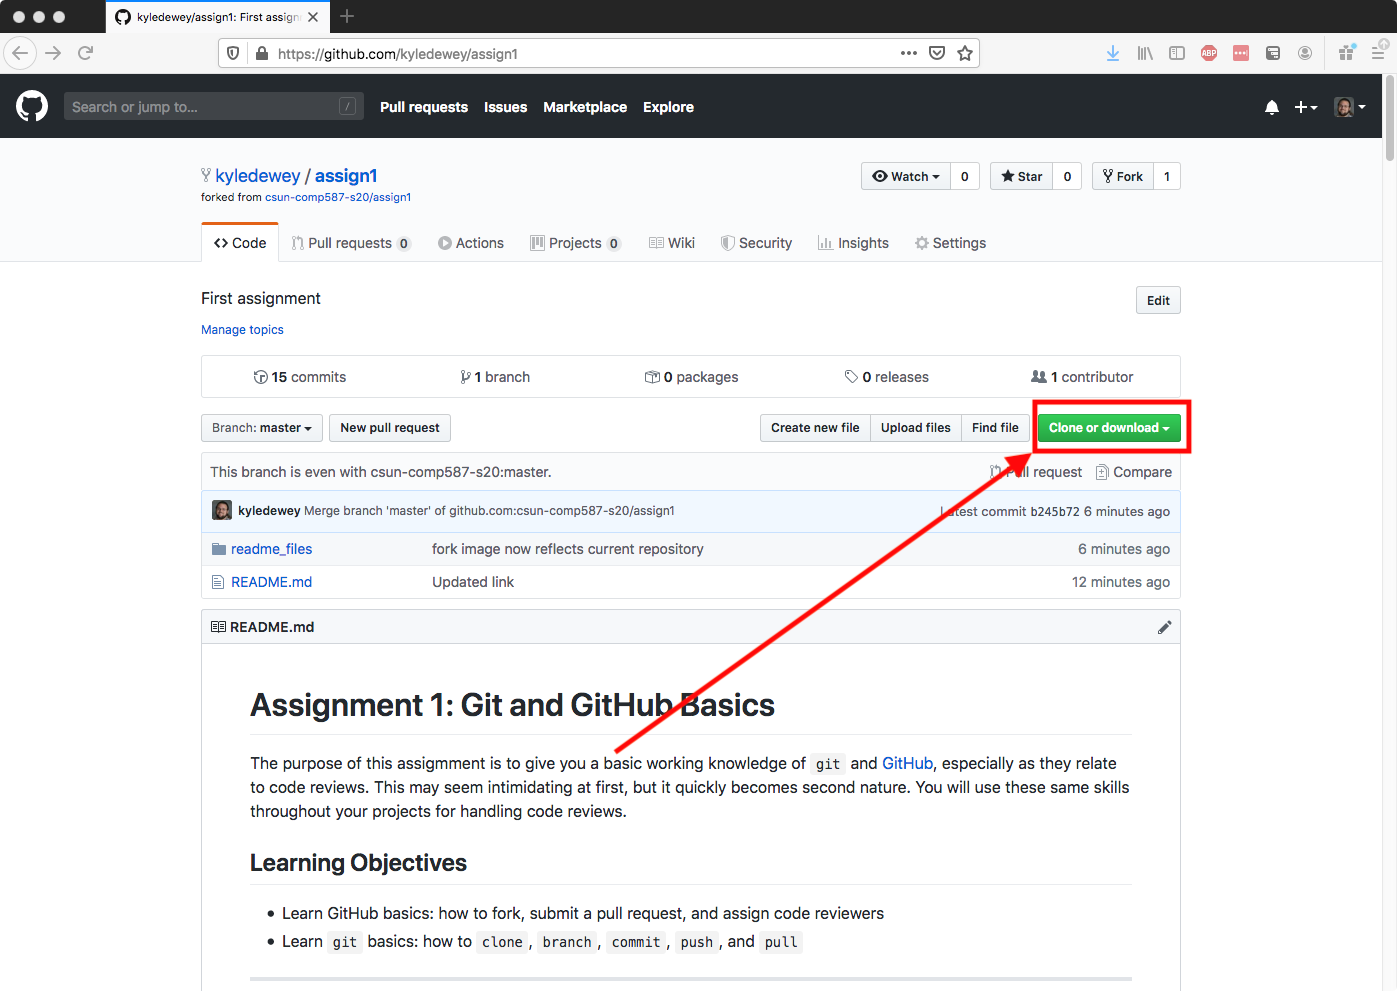Image resolution: width=1397 pixels, height=991 pixels.
Task: Close the kyledewey/assign1 tab
Action: pyautogui.click(x=313, y=17)
